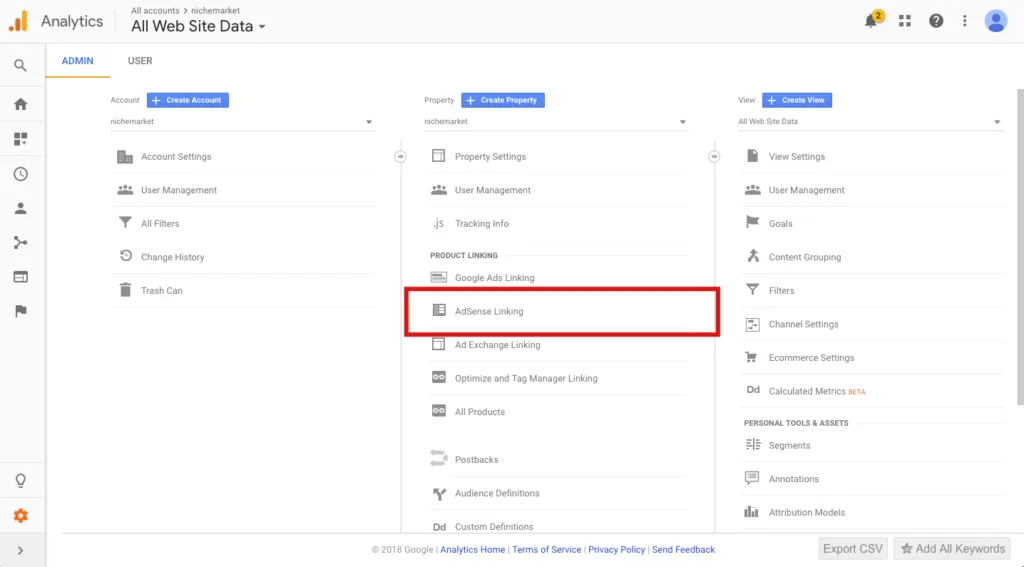
Task: Open the search icon in sidebar
Action: click(x=20, y=65)
